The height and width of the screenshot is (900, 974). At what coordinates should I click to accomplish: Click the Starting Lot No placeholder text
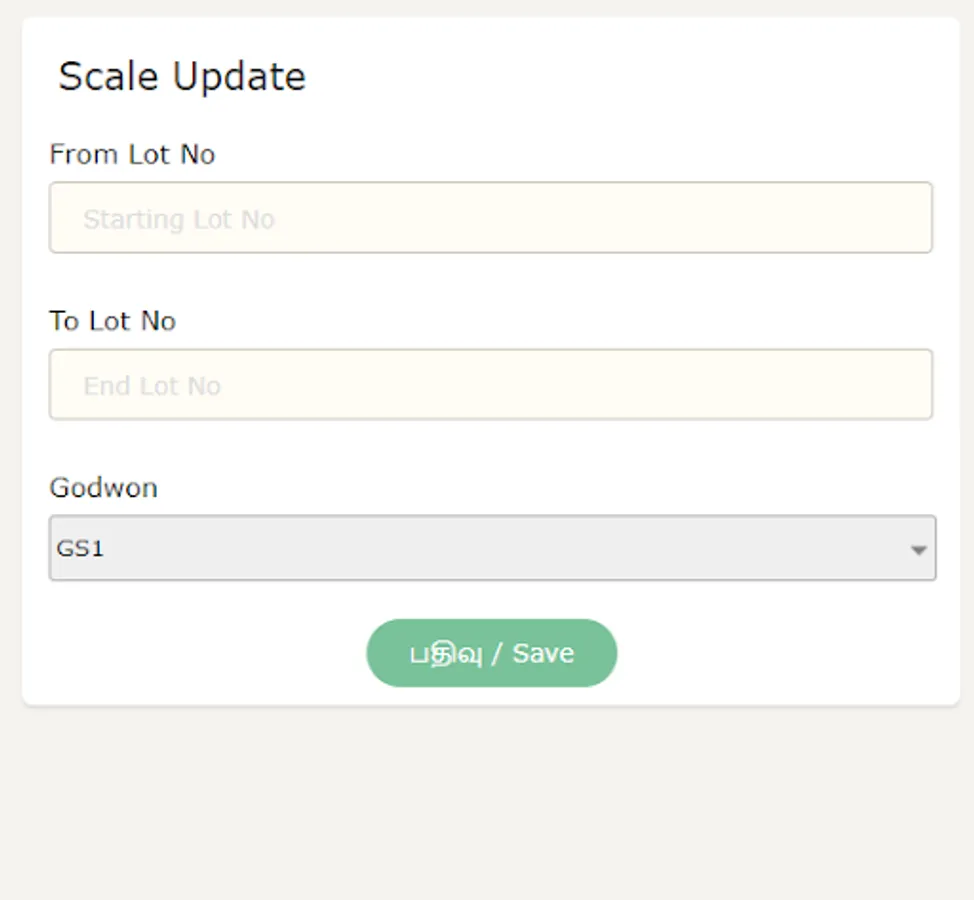pyautogui.click(x=179, y=219)
